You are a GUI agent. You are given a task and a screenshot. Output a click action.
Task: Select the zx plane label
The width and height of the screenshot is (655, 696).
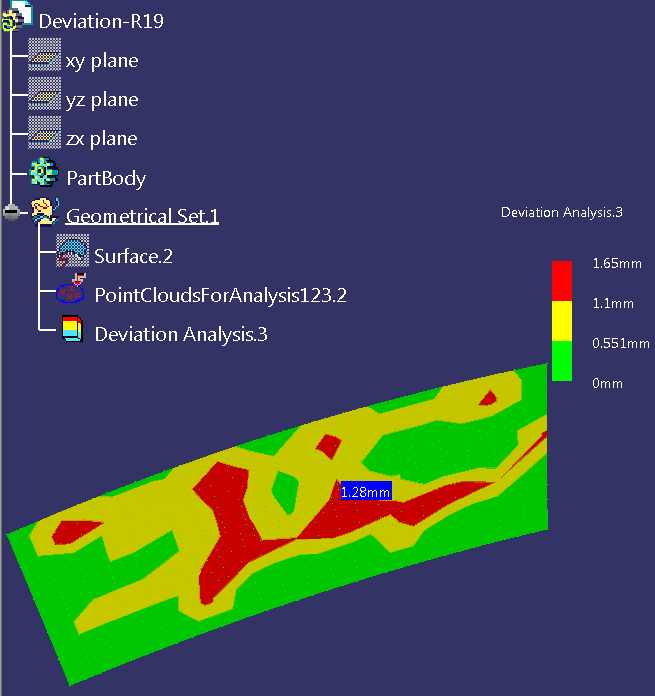click(102, 139)
